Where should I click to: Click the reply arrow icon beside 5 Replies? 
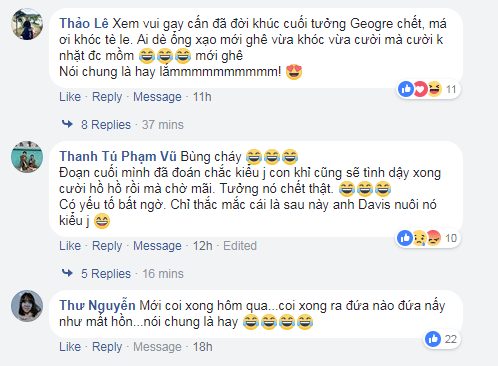67,273
